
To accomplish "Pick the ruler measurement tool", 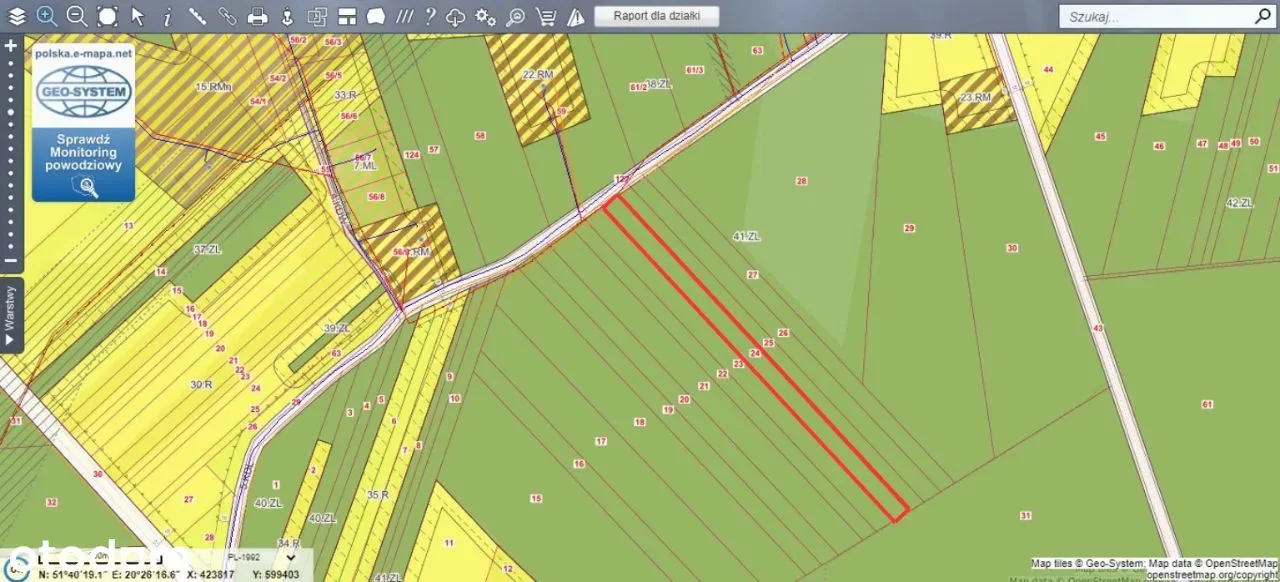I will tap(197, 16).
